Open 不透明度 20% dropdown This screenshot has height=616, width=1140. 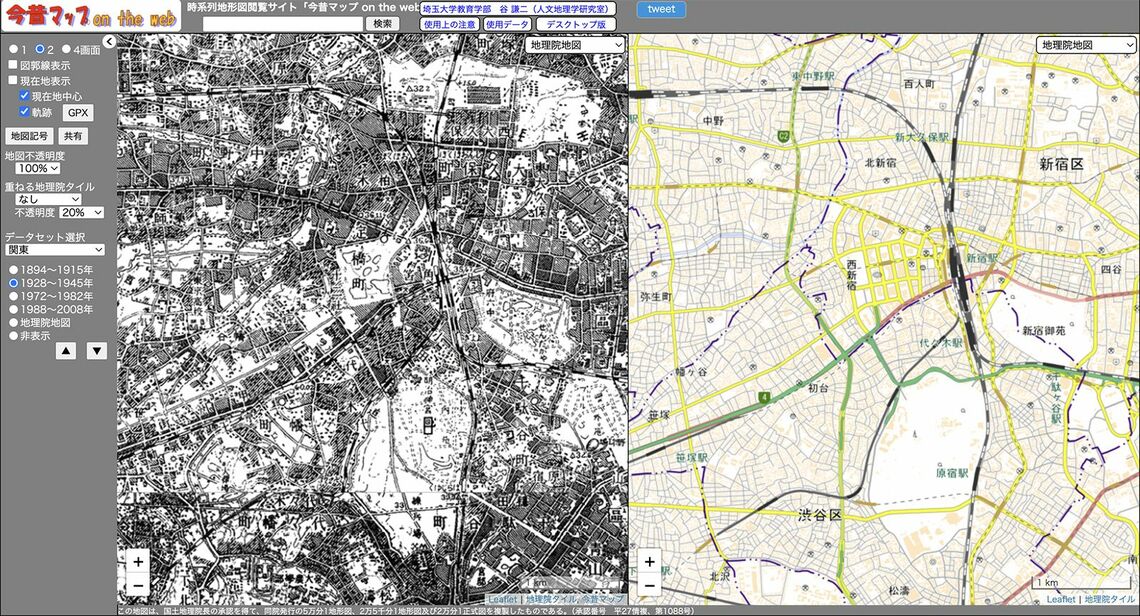click(81, 212)
